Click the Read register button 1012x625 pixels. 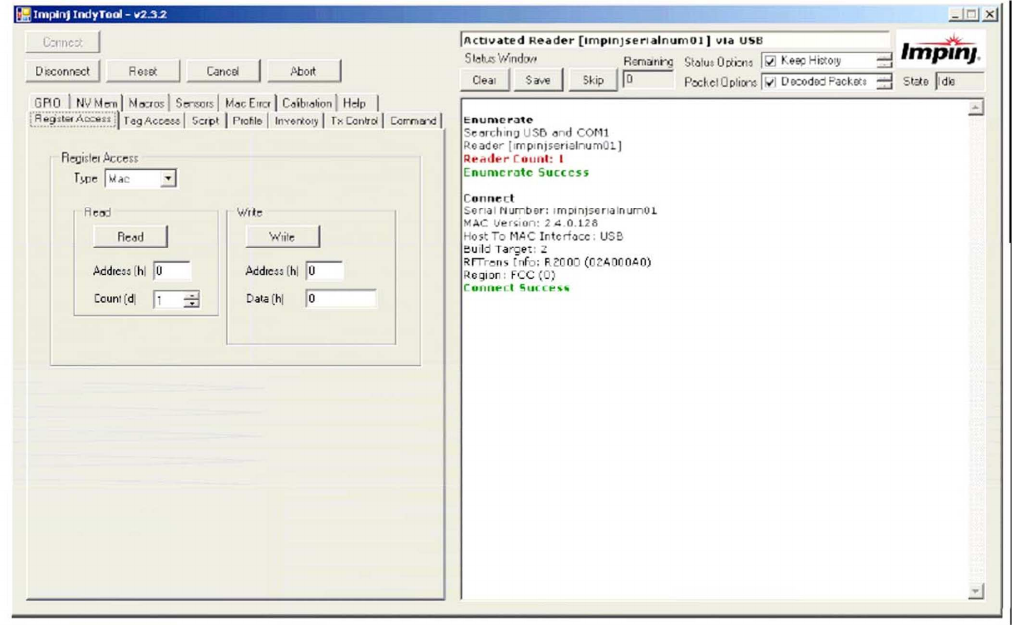click(x=130, y=237)
